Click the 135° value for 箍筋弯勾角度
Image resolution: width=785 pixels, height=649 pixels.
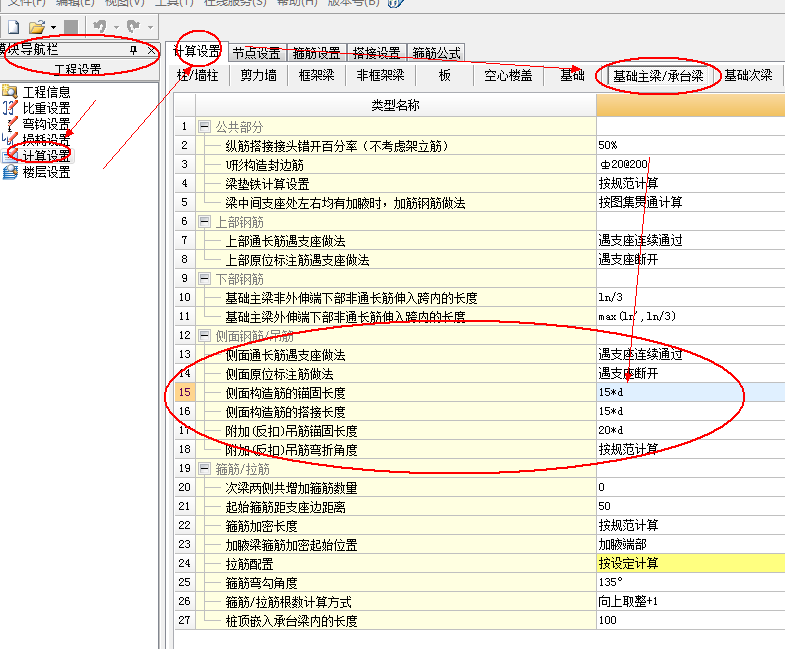click(690, 582)
